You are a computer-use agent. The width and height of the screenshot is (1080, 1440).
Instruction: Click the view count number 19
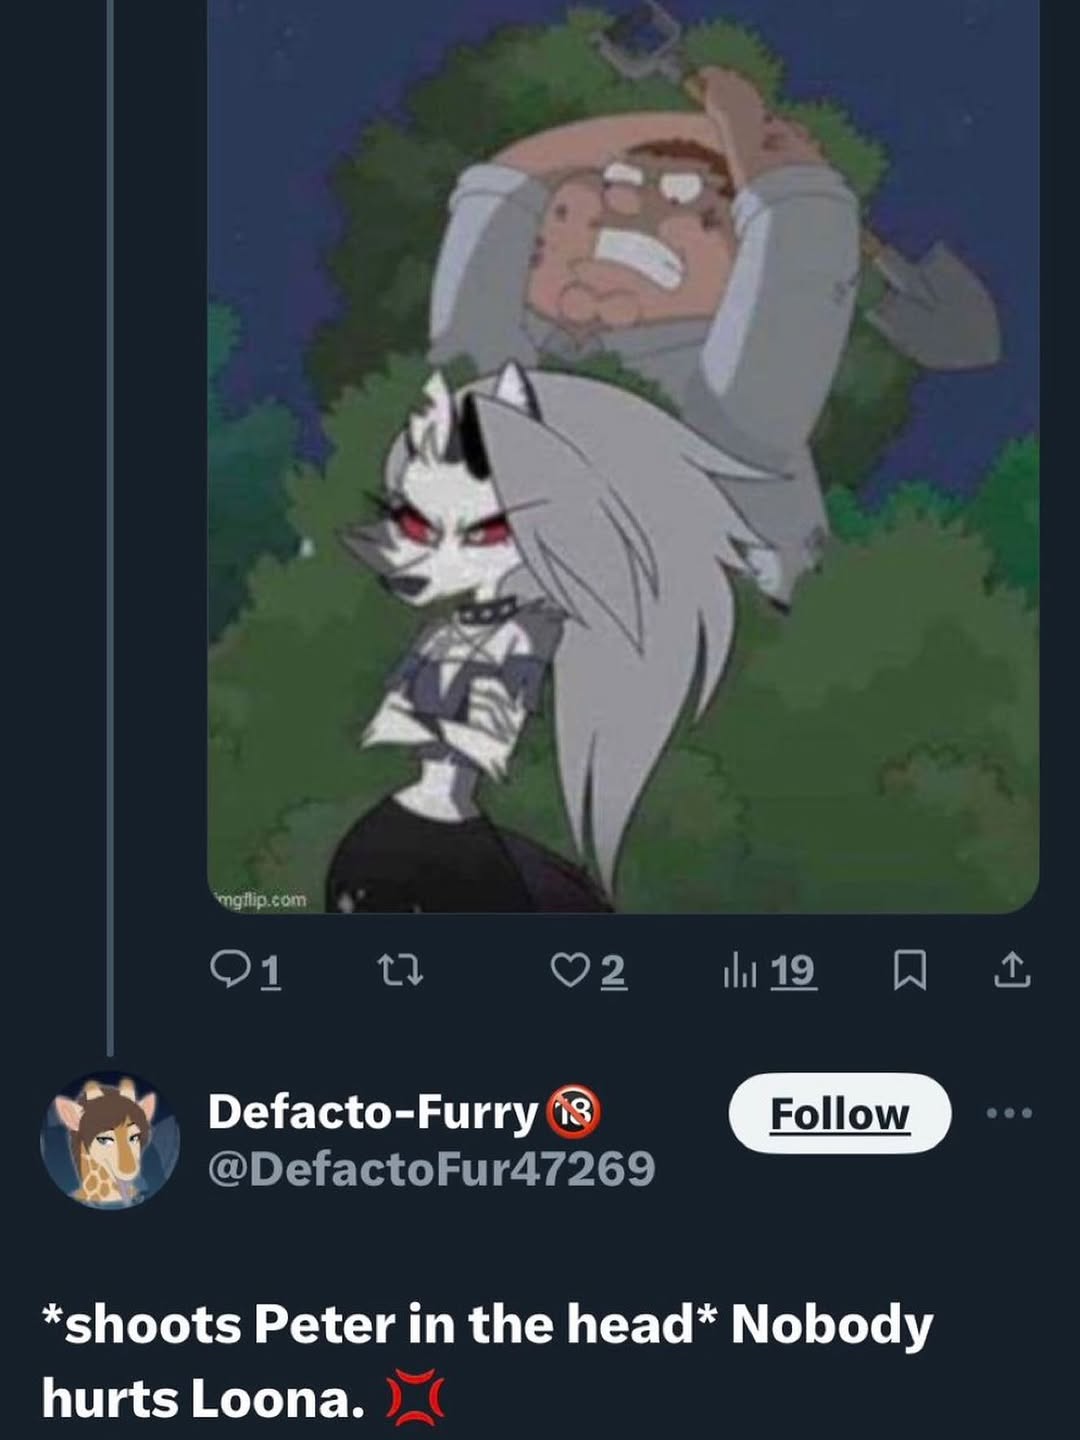pyautogui.click(x=793, y=970)
